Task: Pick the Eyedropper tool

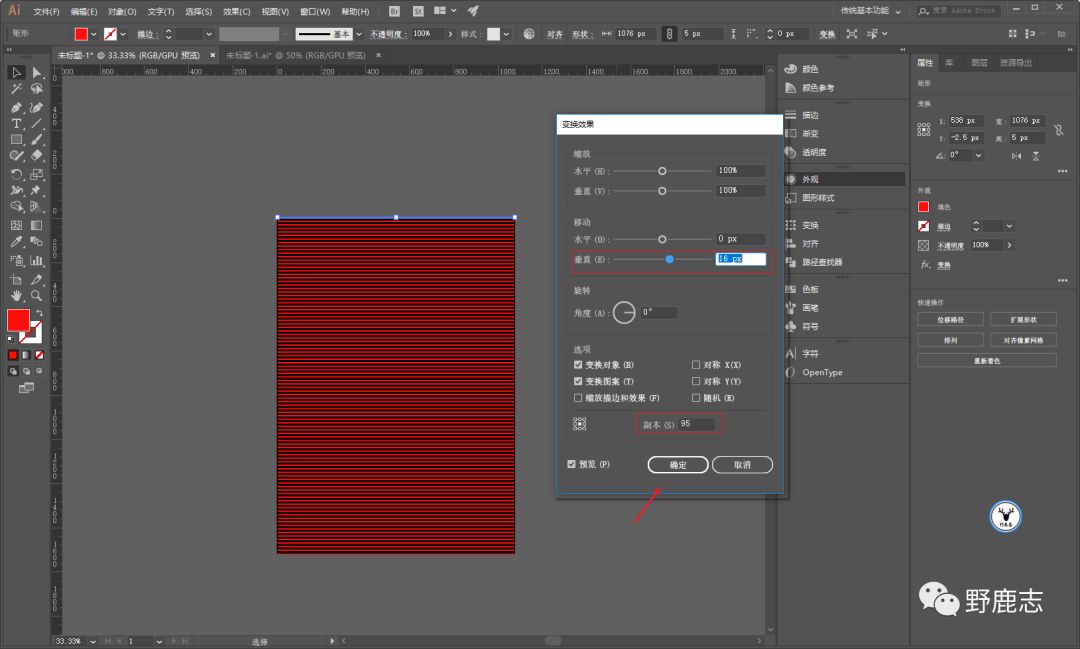Action: click(16, 242)
